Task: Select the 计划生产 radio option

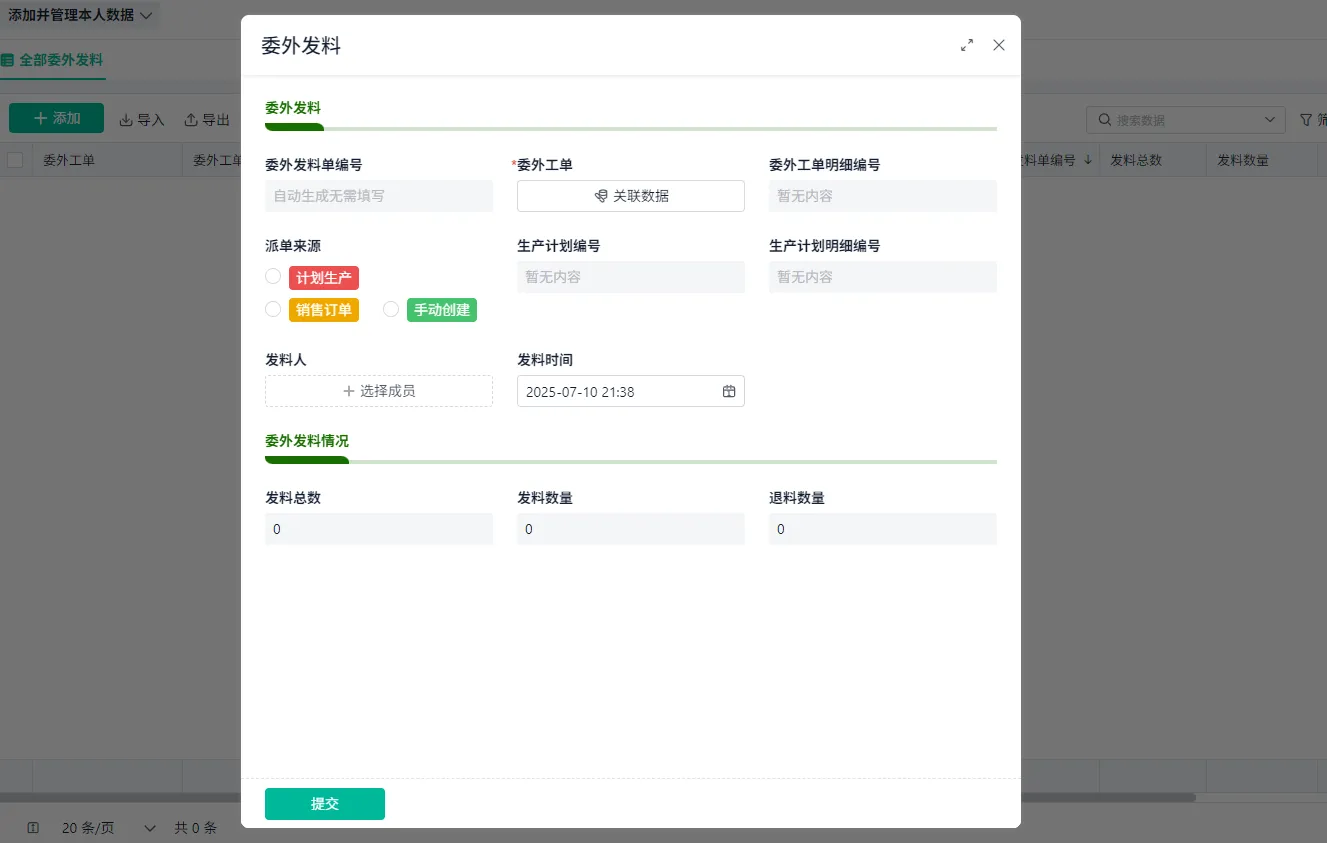Action: click(x=273, y=277)
